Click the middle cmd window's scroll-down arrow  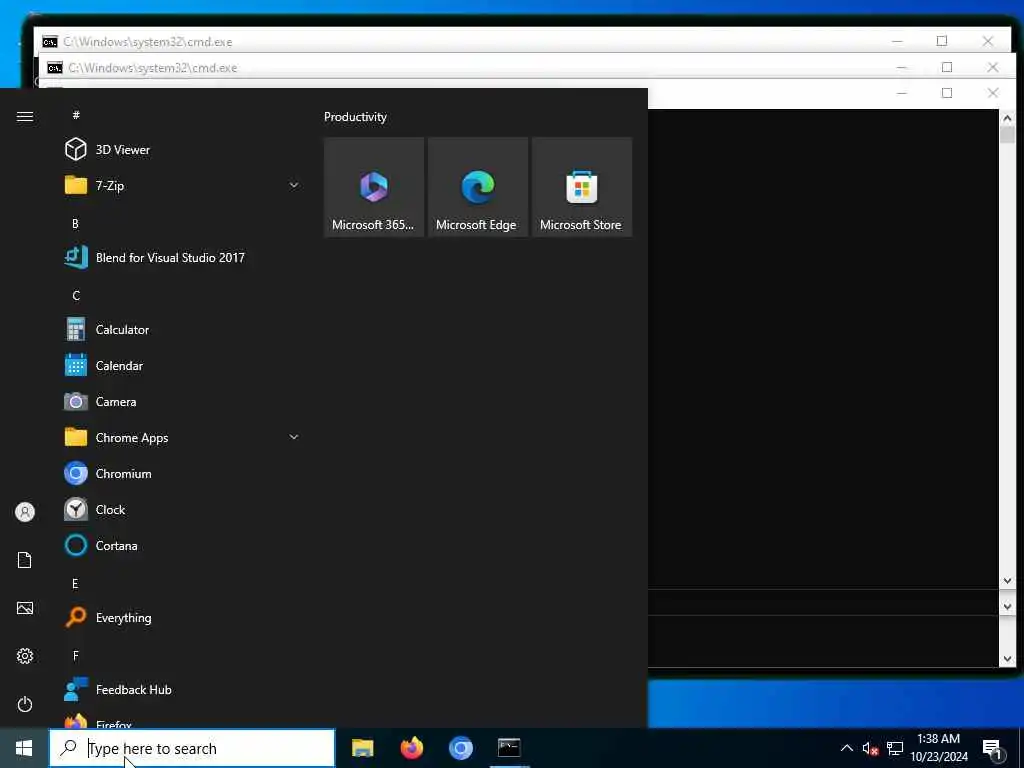pos(1006,606)
